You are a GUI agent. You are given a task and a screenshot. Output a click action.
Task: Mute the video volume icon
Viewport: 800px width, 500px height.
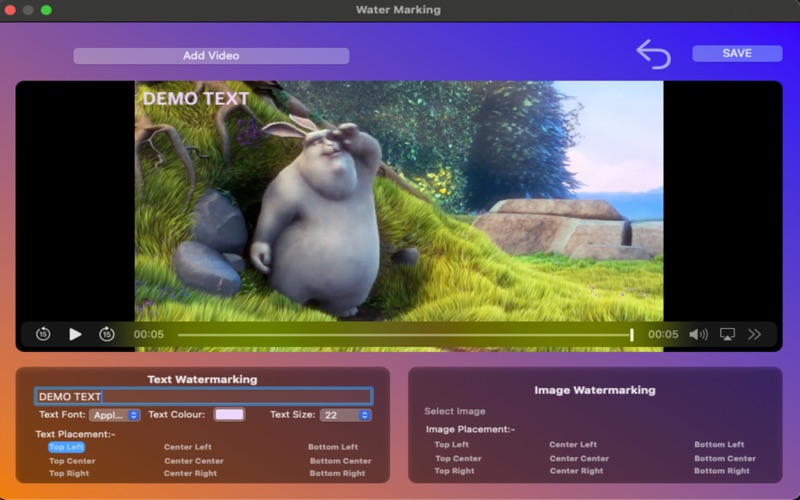tap(698, 334)
